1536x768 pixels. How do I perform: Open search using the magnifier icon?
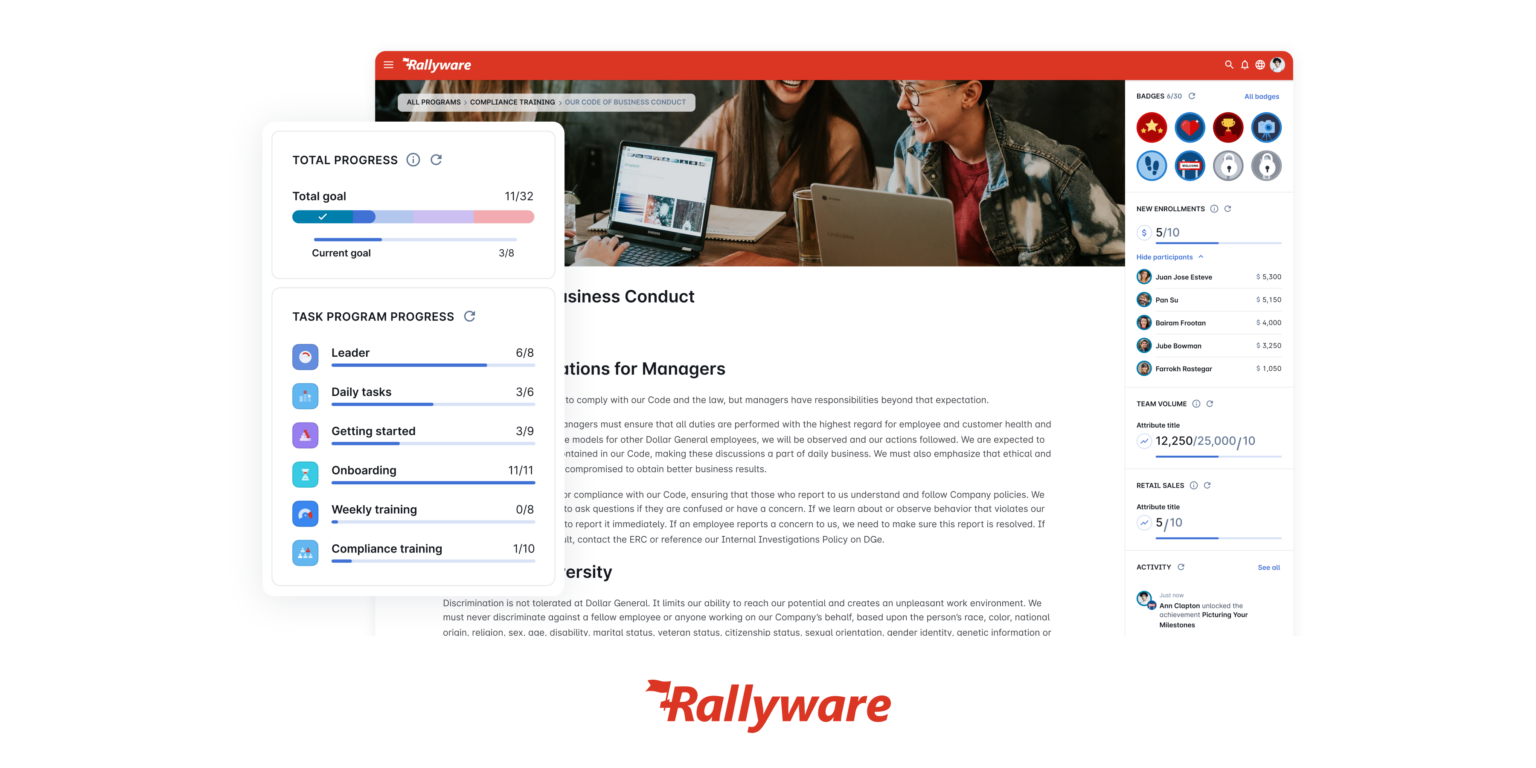(x=1229, y=64)
